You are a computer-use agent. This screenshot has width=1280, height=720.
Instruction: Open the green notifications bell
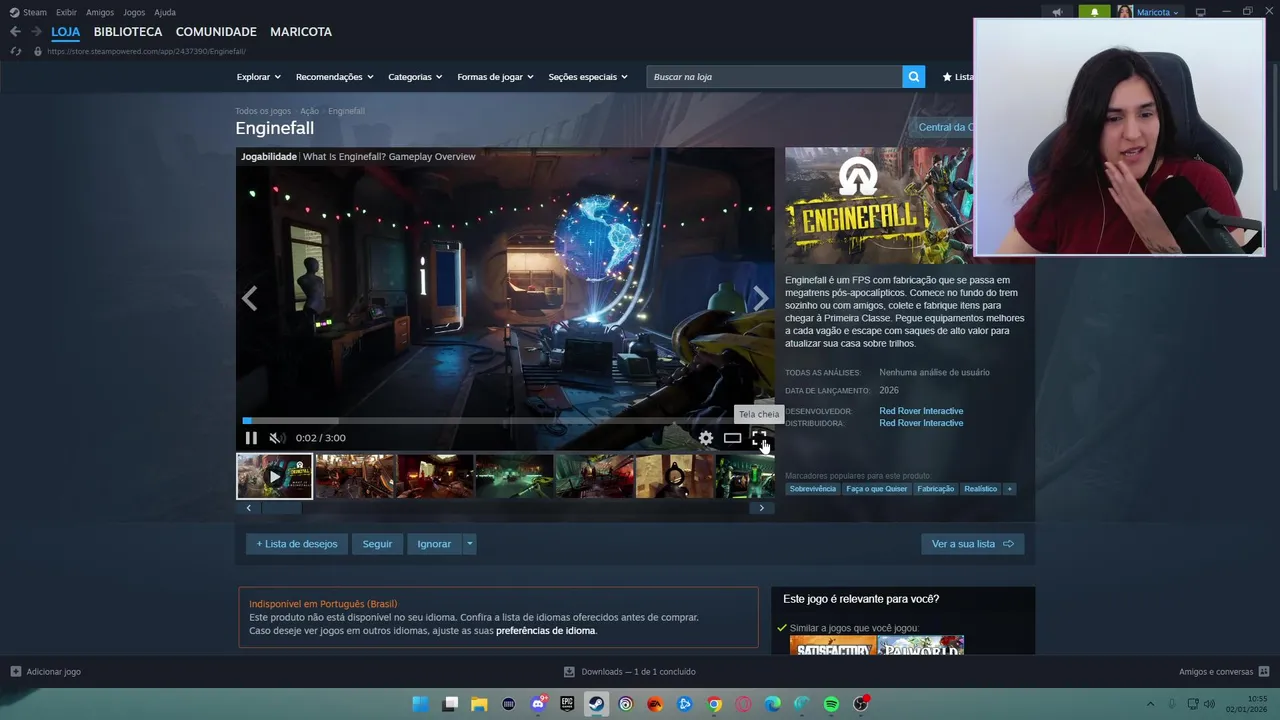[x=1094, y=12]
